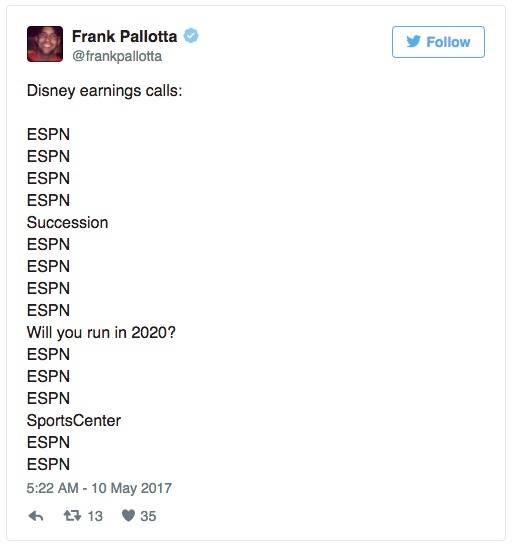Viewport: 512px width, 548px height.
Task: Open Frank Pallotta's profile avatar
Action: 45,44
